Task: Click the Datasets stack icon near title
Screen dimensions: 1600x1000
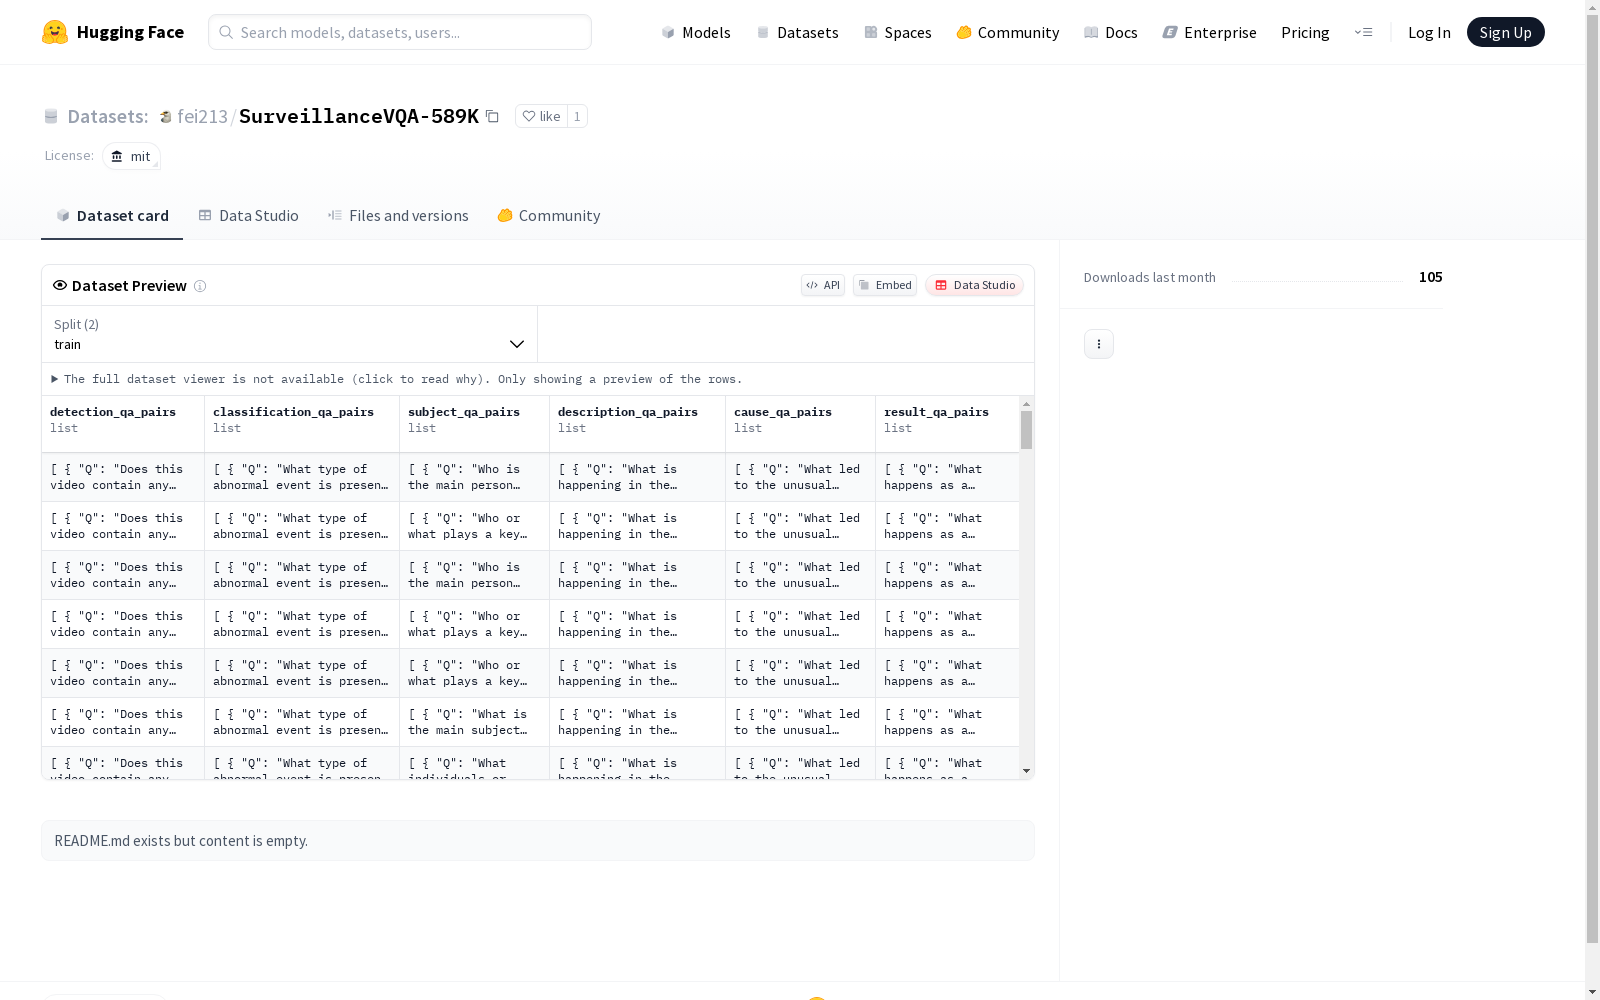Action: tap(51, 117)
